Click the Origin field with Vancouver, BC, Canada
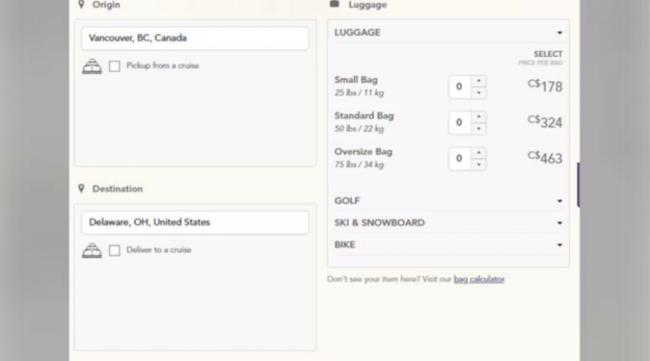This screenshot has height=361, width=650. 195,38
